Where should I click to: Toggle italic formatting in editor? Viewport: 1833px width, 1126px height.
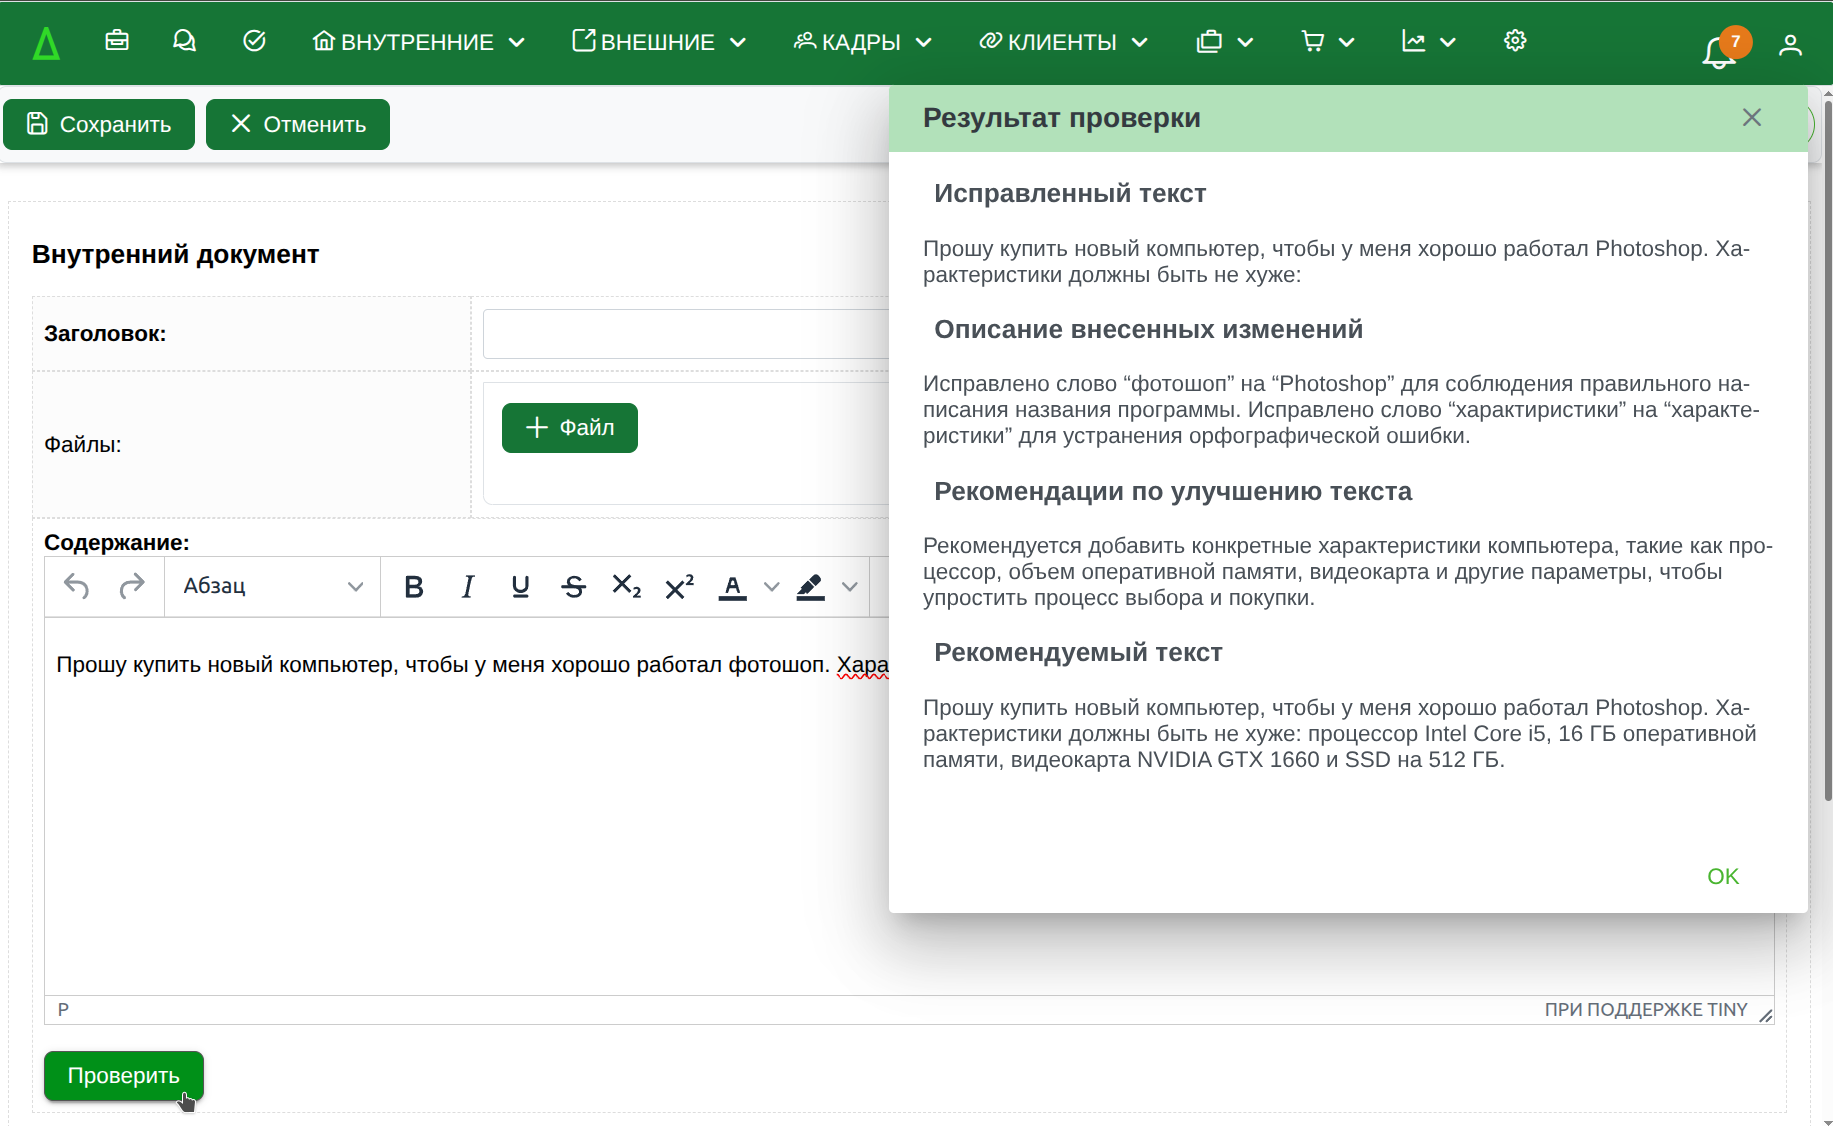[467, 587]
